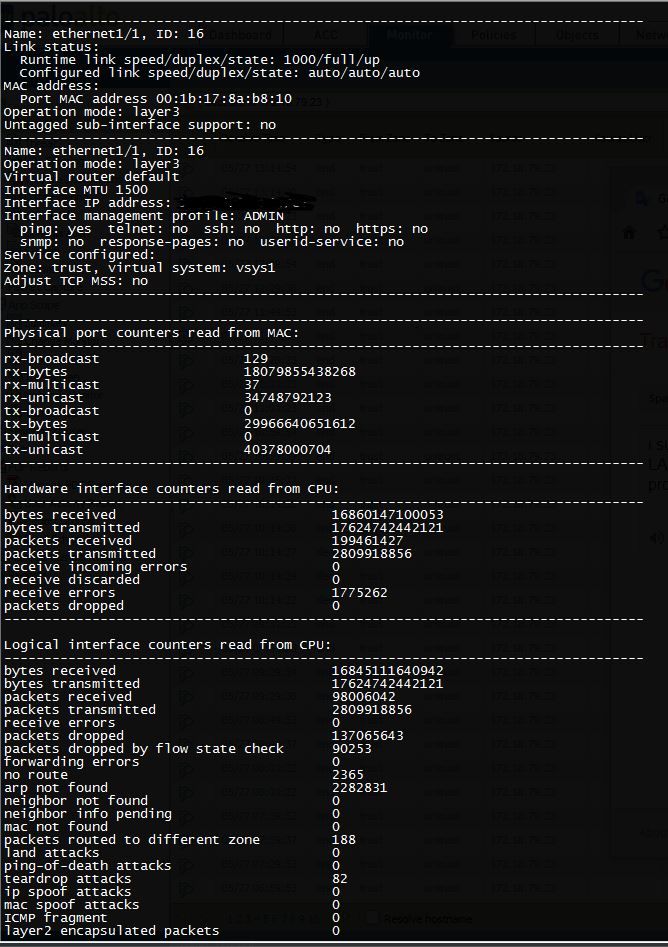Click the Physical port counters heading
The height and width of the screenshot is (947, 668).
[x=151, y=333]
